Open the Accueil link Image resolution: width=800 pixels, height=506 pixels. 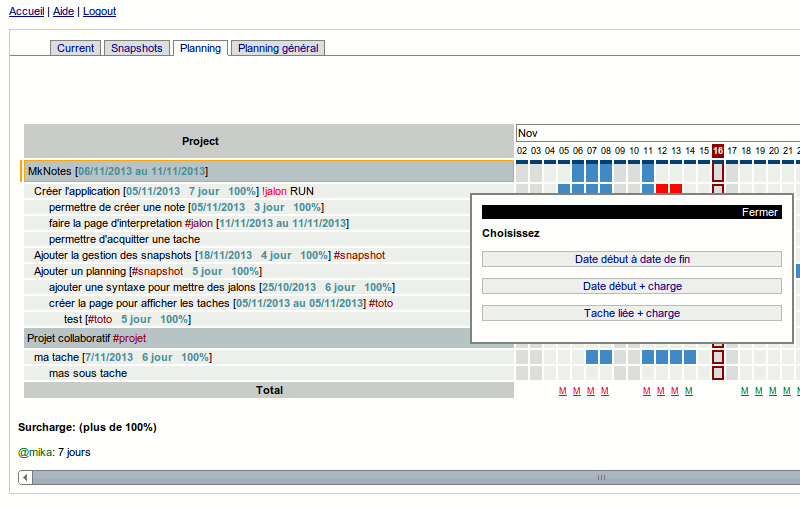27,11
